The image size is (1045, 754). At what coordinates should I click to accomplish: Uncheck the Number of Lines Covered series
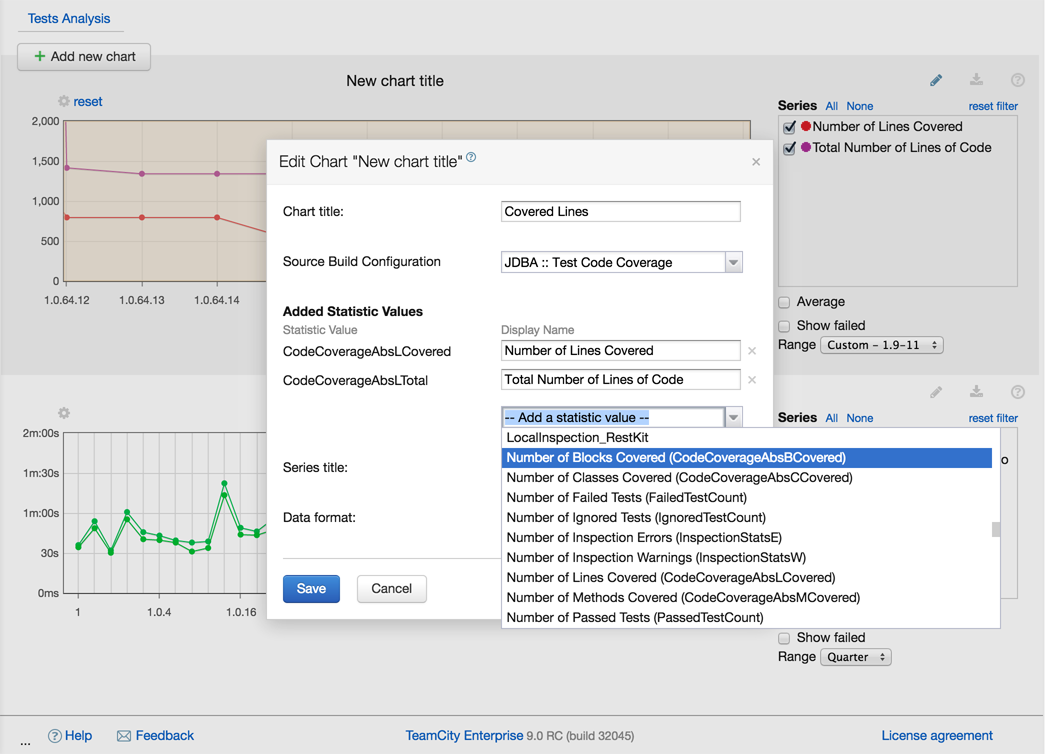pyautogui.click(x=790, y=127)
